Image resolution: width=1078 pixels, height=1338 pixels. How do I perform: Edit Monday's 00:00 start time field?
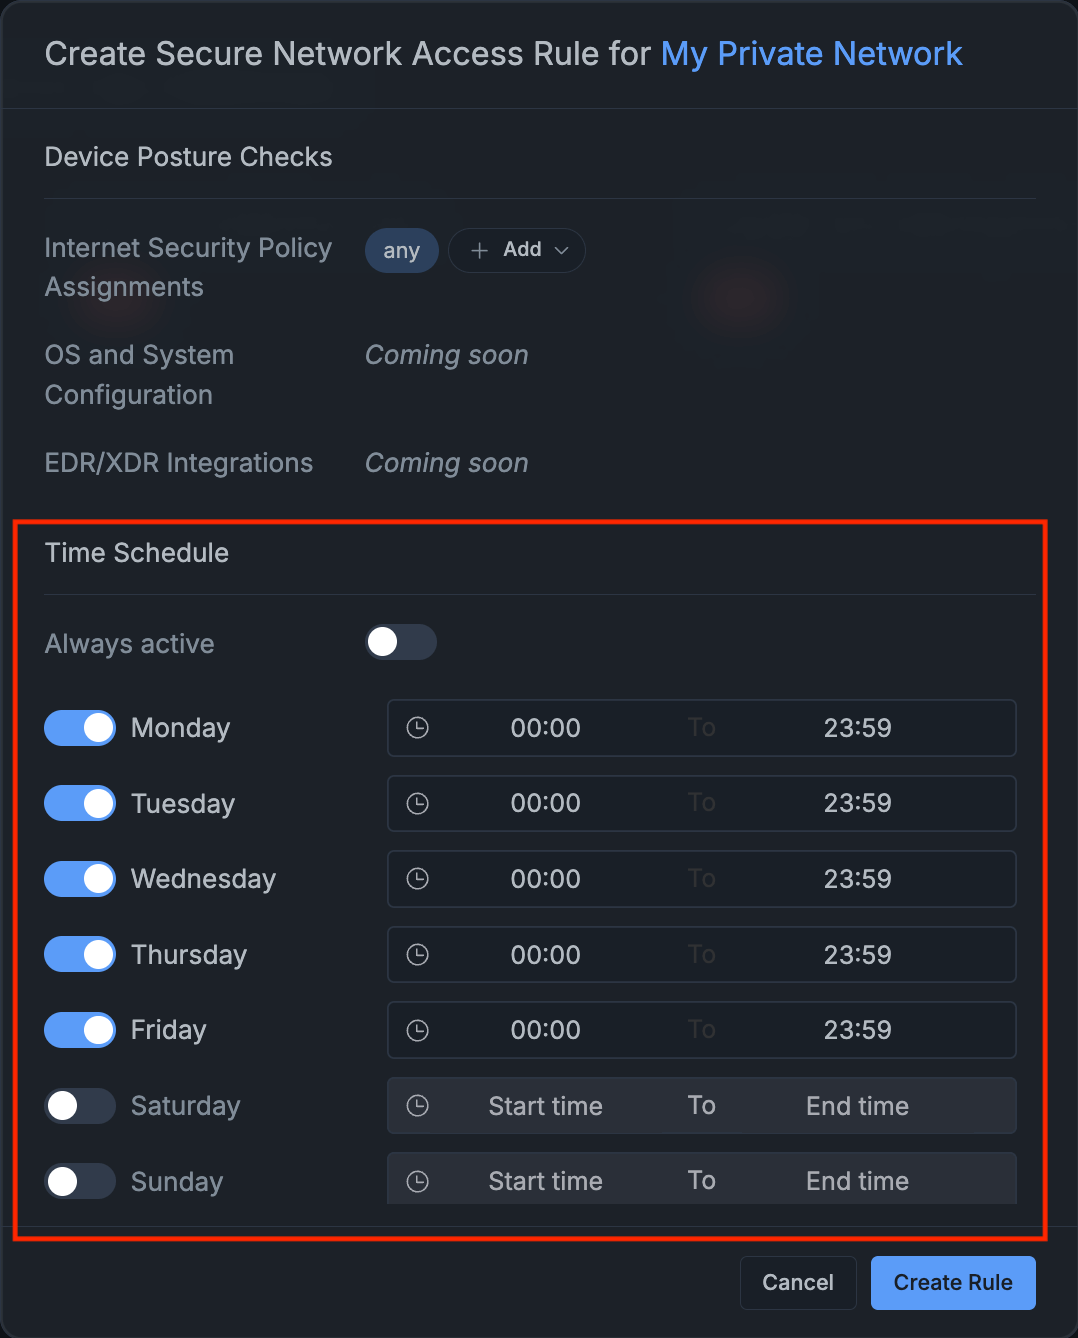click(x=545, y=728)
